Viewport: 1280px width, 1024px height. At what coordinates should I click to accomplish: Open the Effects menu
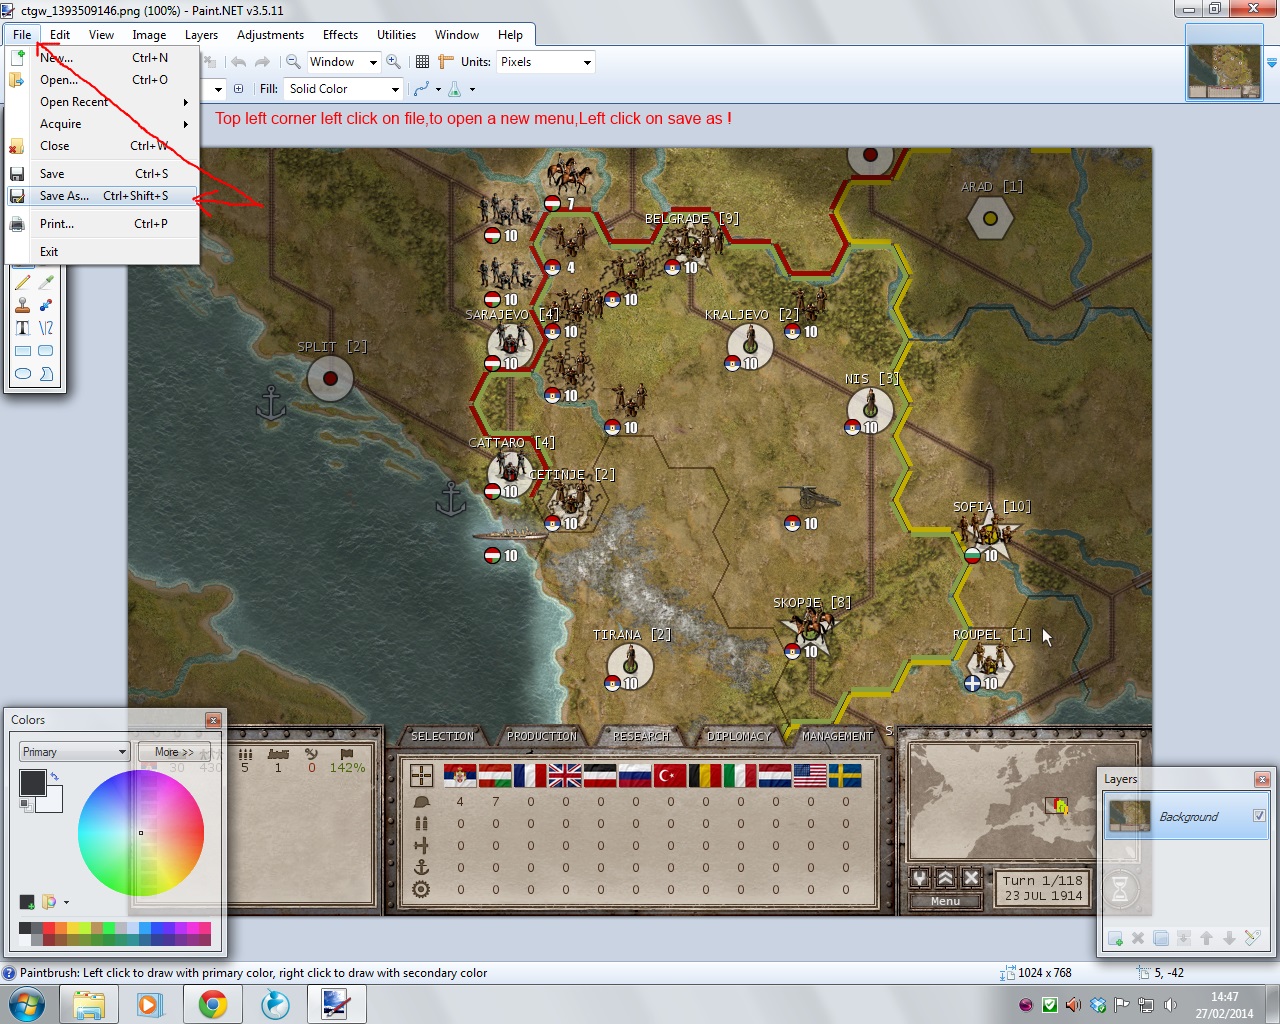(x=340, y=35)
